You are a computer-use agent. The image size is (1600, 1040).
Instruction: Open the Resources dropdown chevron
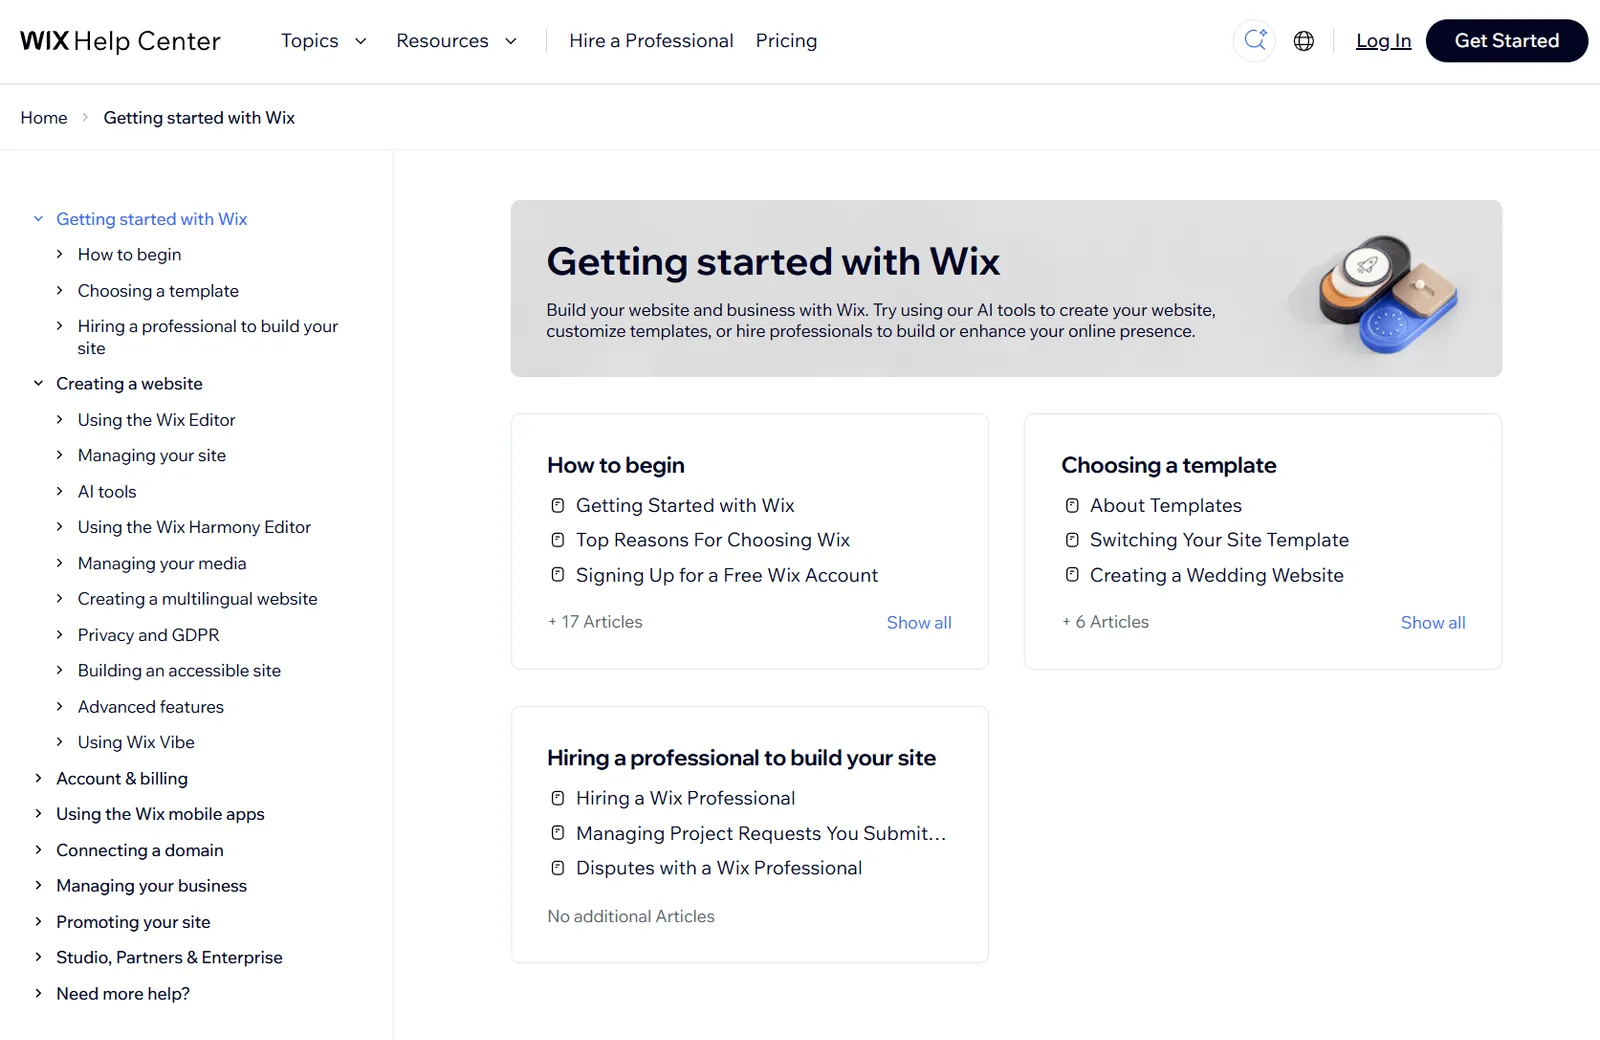click(x=511, y=41)
